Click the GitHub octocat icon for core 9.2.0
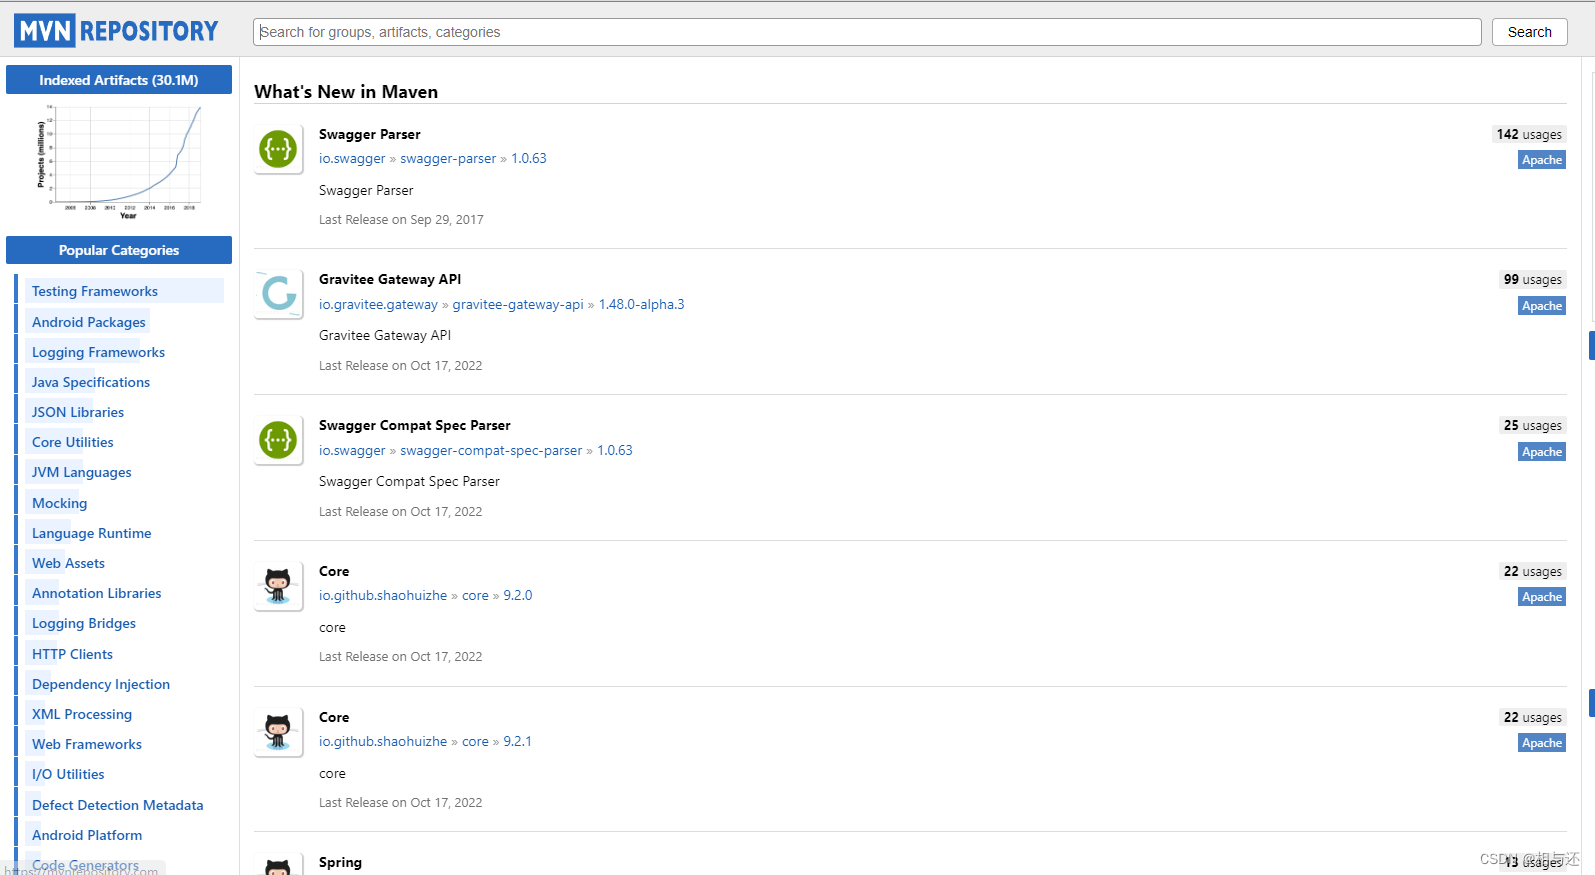This screenshot has width=1595, height=875. tap(278, 586)
